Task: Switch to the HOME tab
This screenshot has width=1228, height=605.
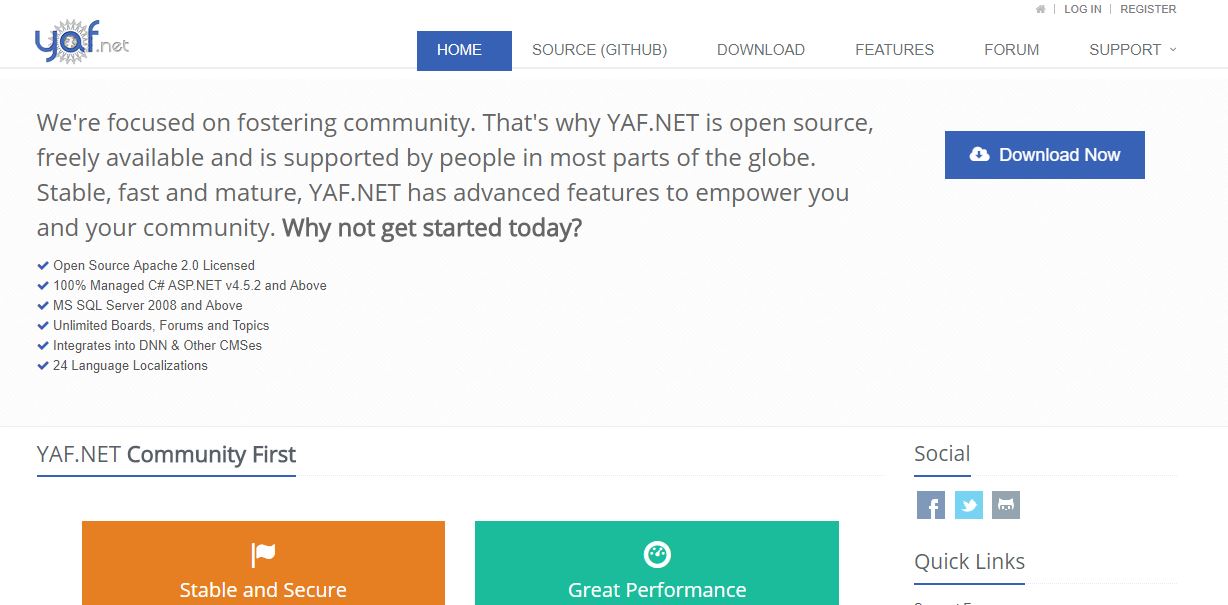Action: (459, 49)
